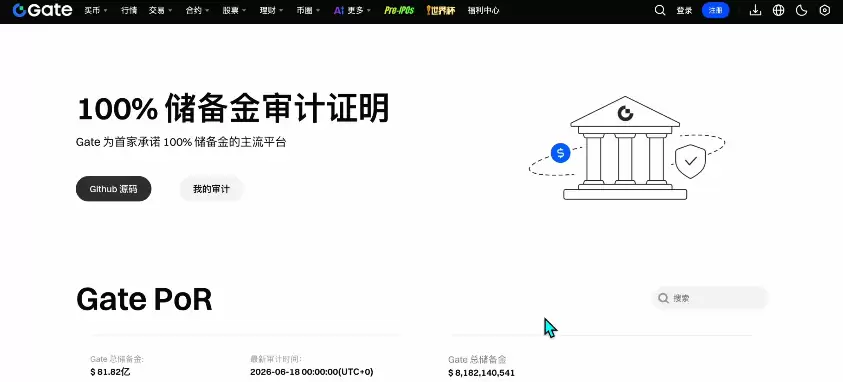Open the 行情 menu item

[129, 10]
